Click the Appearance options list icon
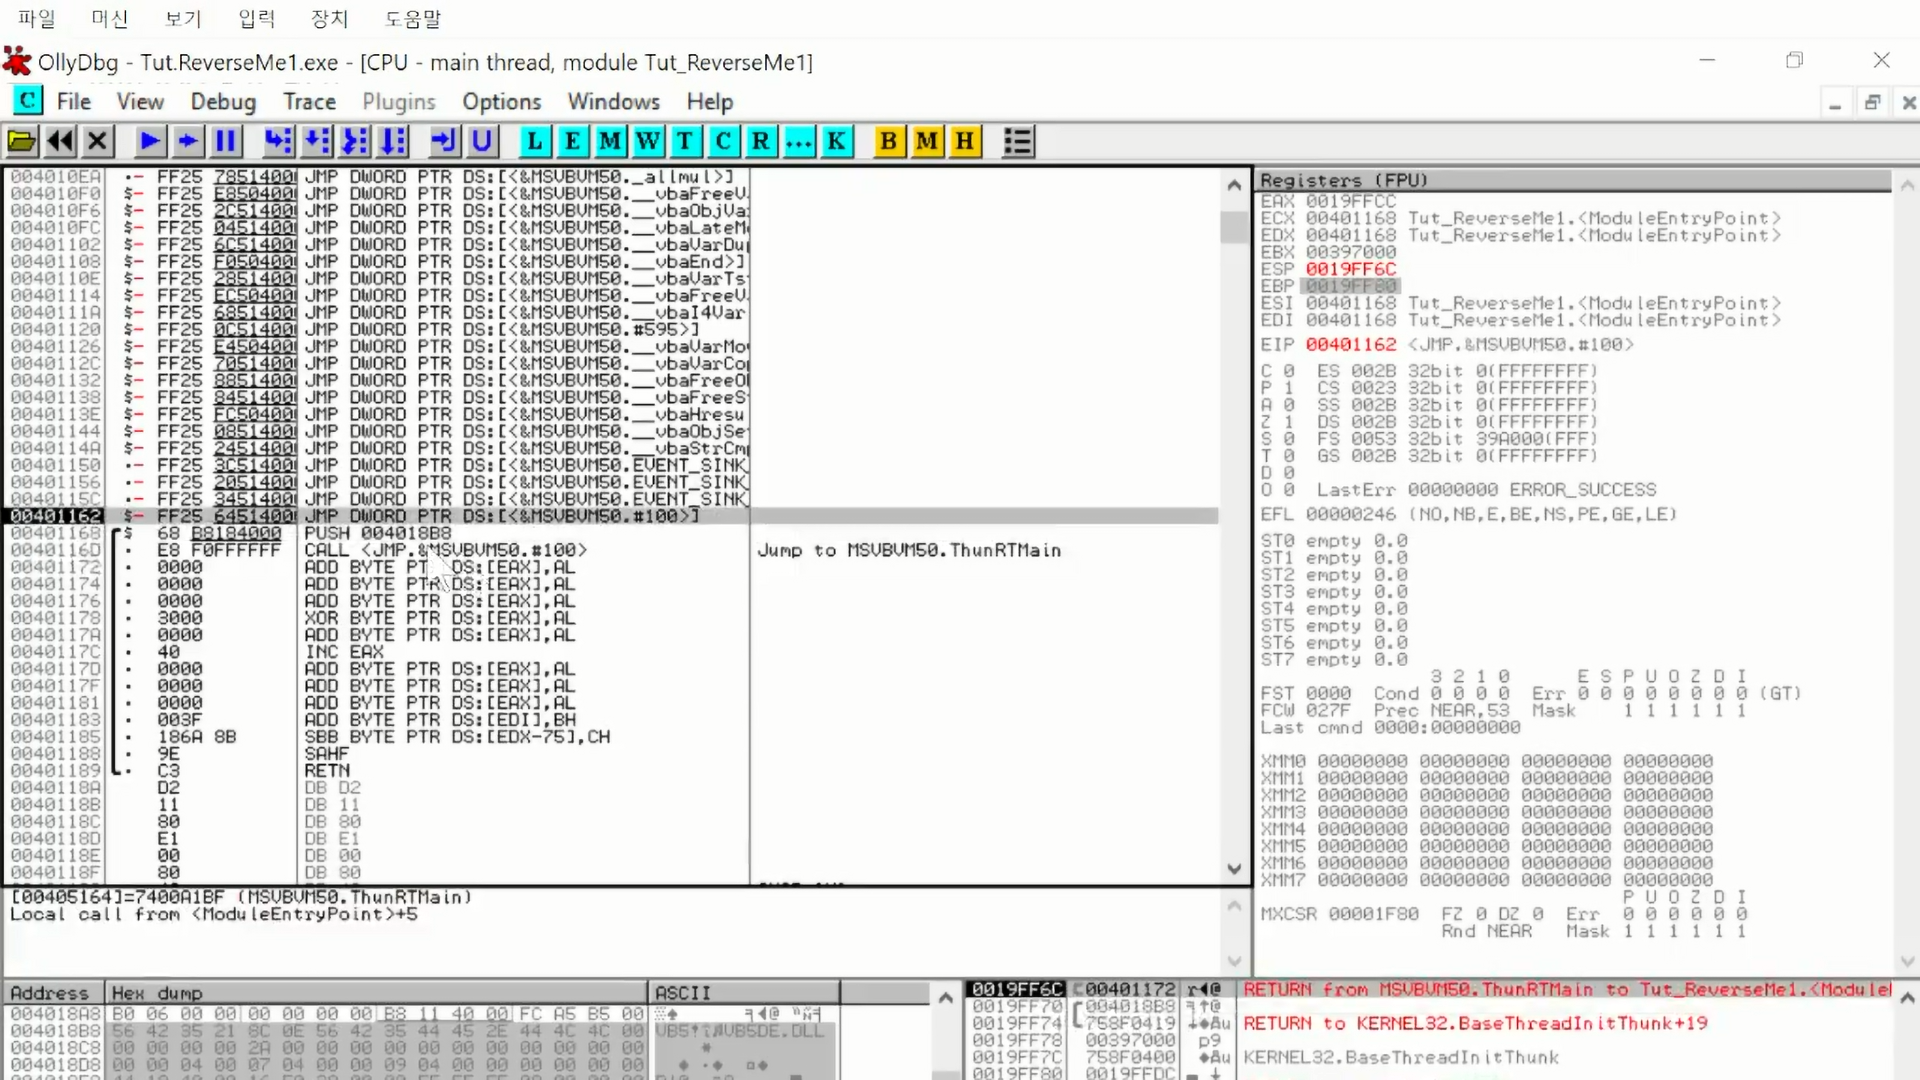Screen dimensions: 1920x1080 1018,142
